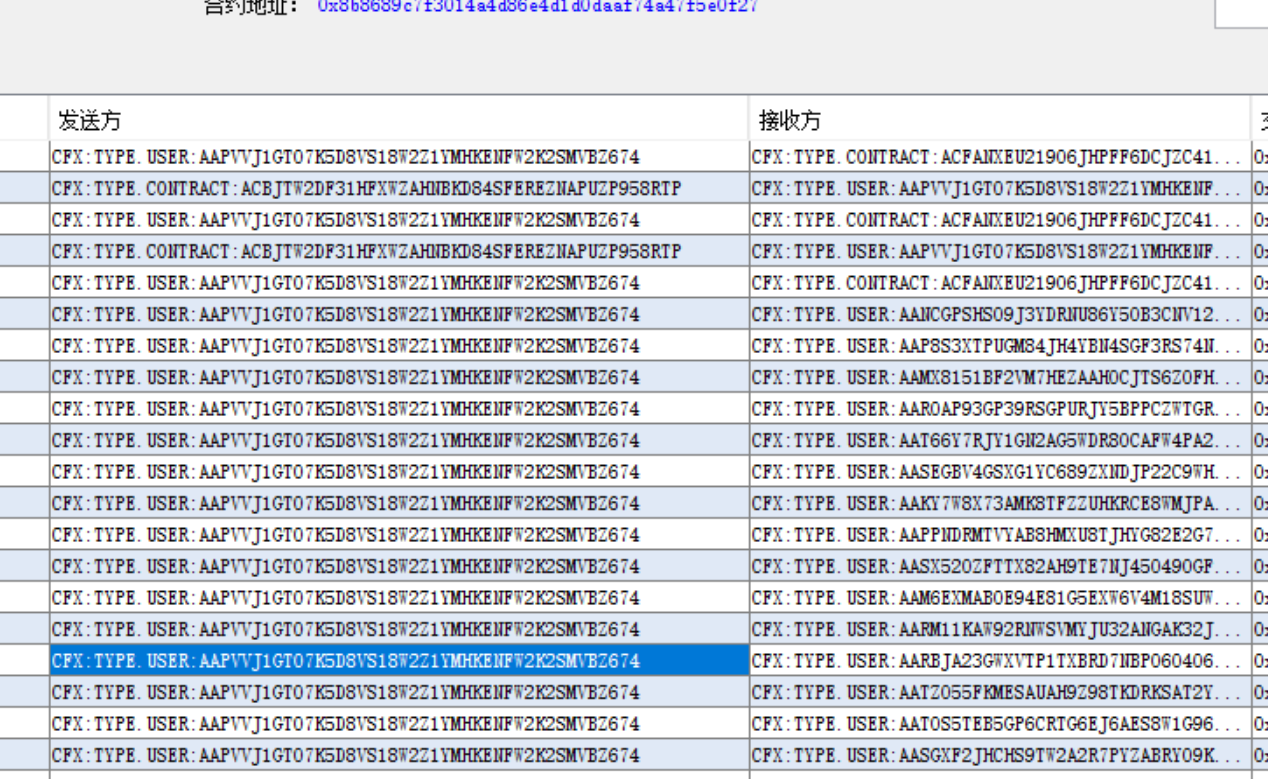Select receiver cell starting AAT66Y7RJY1GN2
The width and height of the screenshot is (1268, 779).
pos(1000,440)
